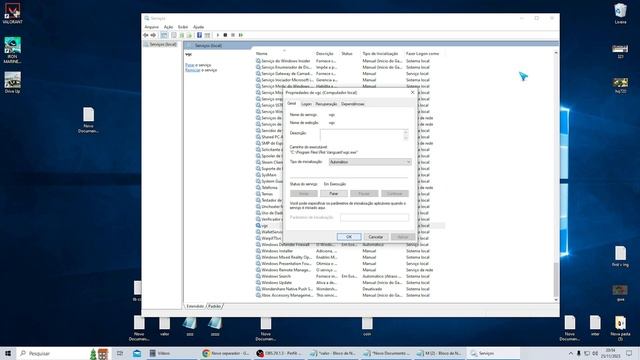
Task: Click the Reiniciar o serviço link
Action: 193,70
